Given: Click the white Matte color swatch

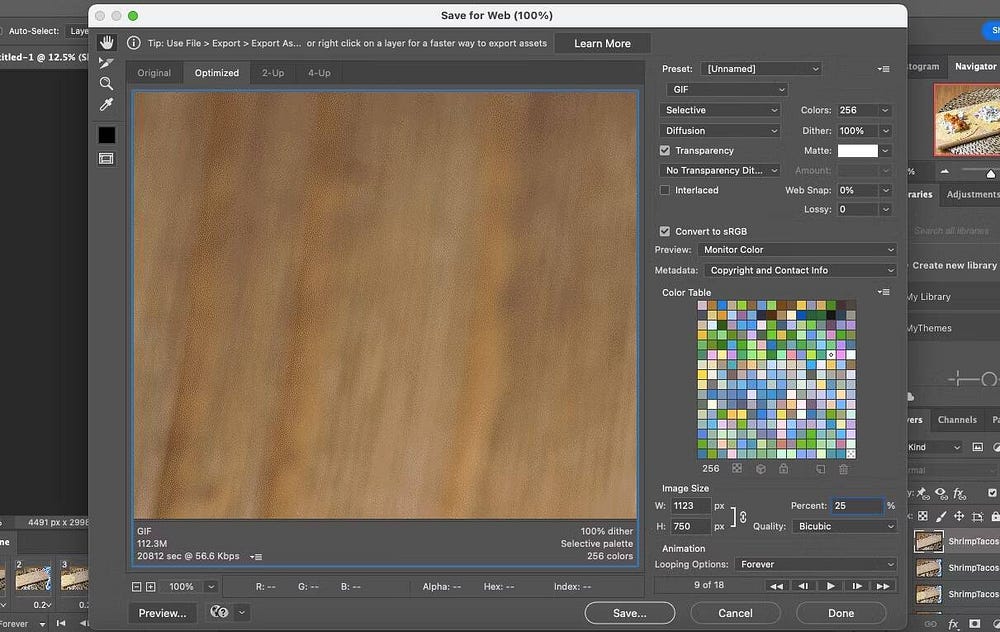Looking at the screenshot, I should (857, 151).
